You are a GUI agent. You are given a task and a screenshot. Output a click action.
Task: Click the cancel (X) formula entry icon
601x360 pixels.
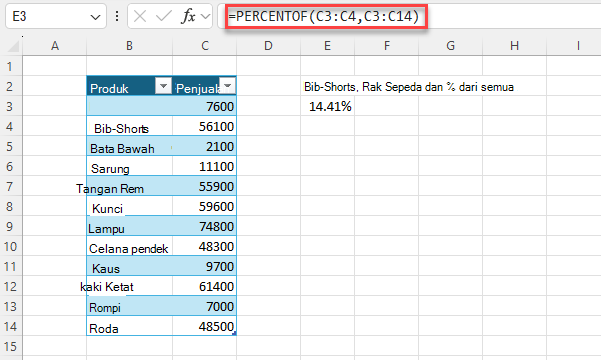[140, 16]
